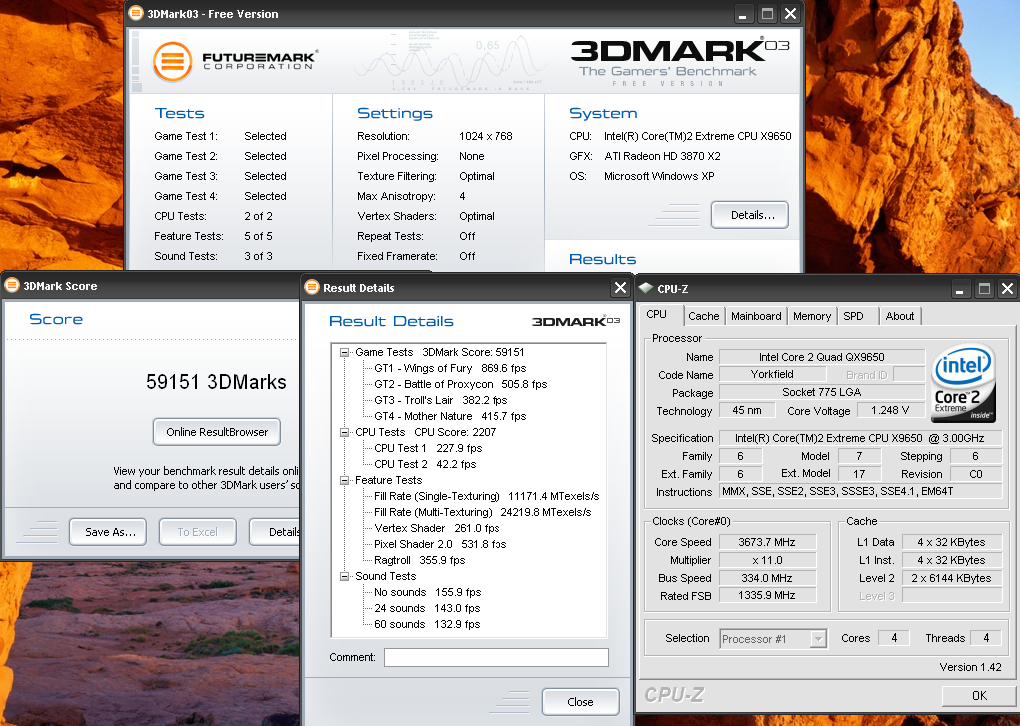Select the GT4 - Mother Nature result

(450, 416)
